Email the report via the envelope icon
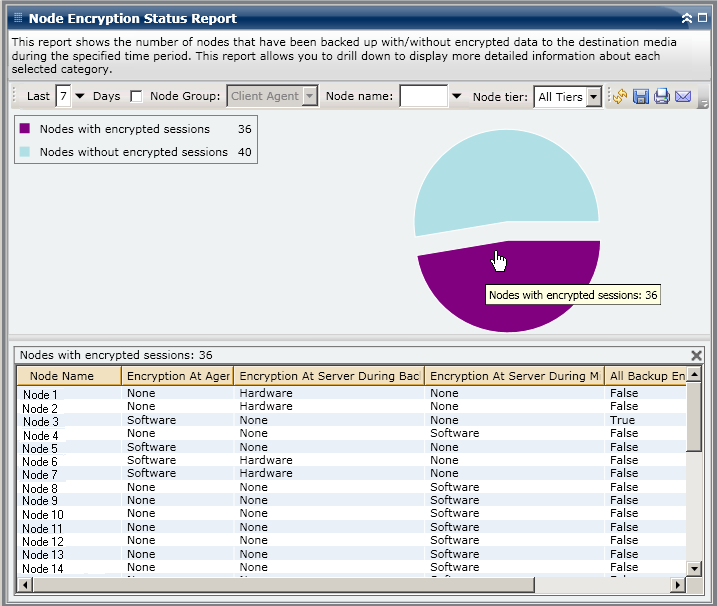The image size is (717, 606). [x=683, y=97]
